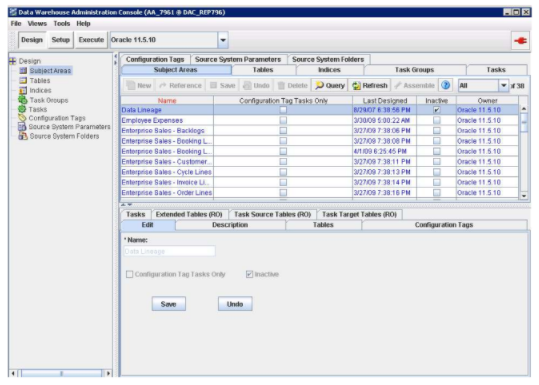Screen dimensions: 539x385
Task: Open the Tools menu
Action: tap(62, 23)
